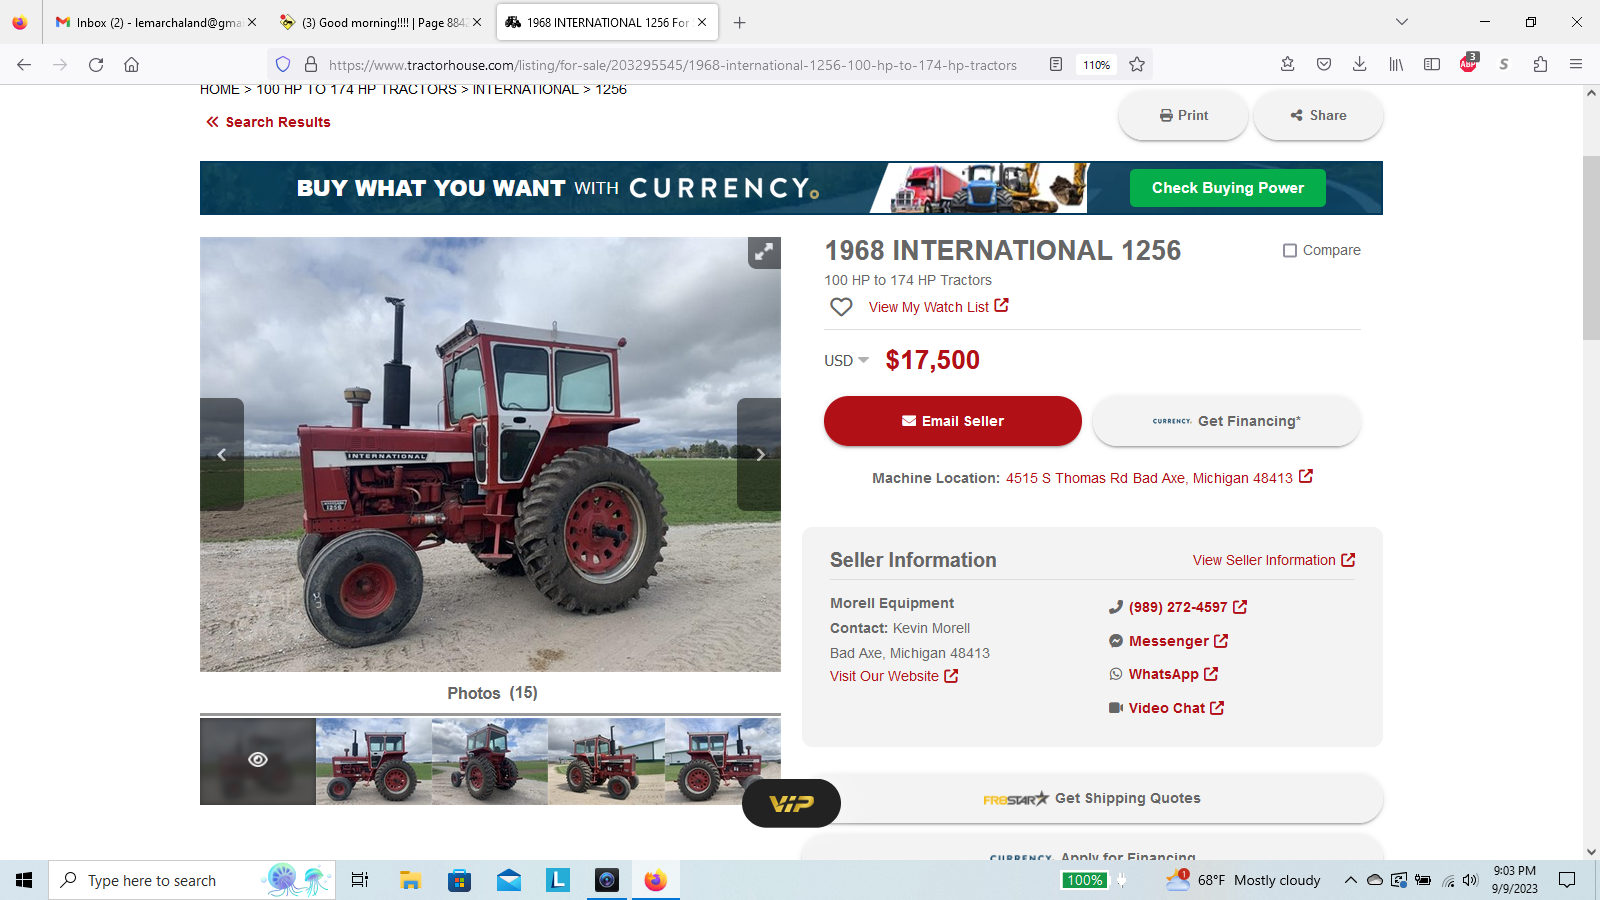Add listing to watch list heart icon
1600x900 pixels.
841,307
